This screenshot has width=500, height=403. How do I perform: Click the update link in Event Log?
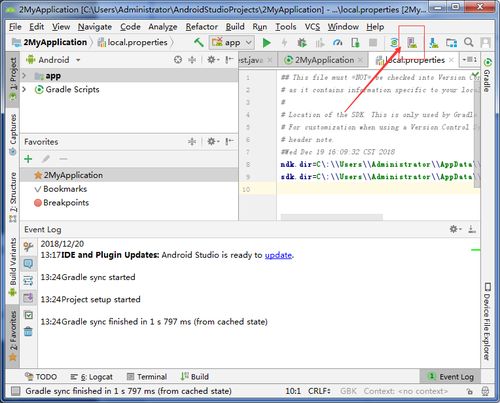tap(279, 255)
